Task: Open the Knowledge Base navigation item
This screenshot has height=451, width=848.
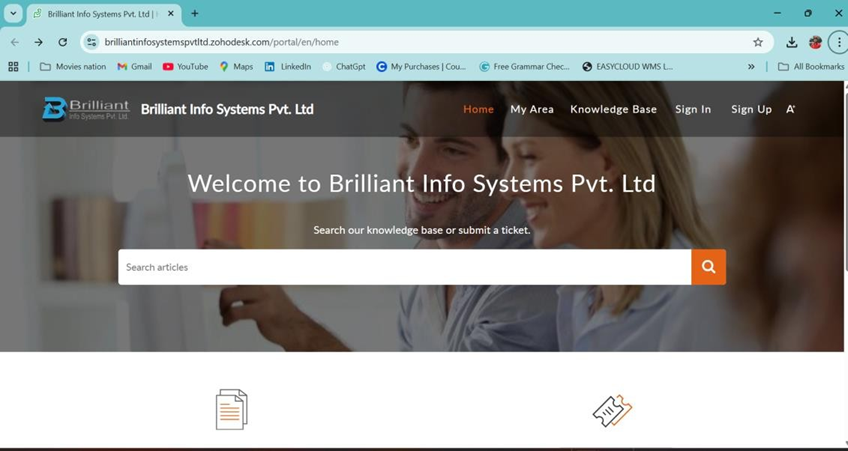Action: click(613, 109)
